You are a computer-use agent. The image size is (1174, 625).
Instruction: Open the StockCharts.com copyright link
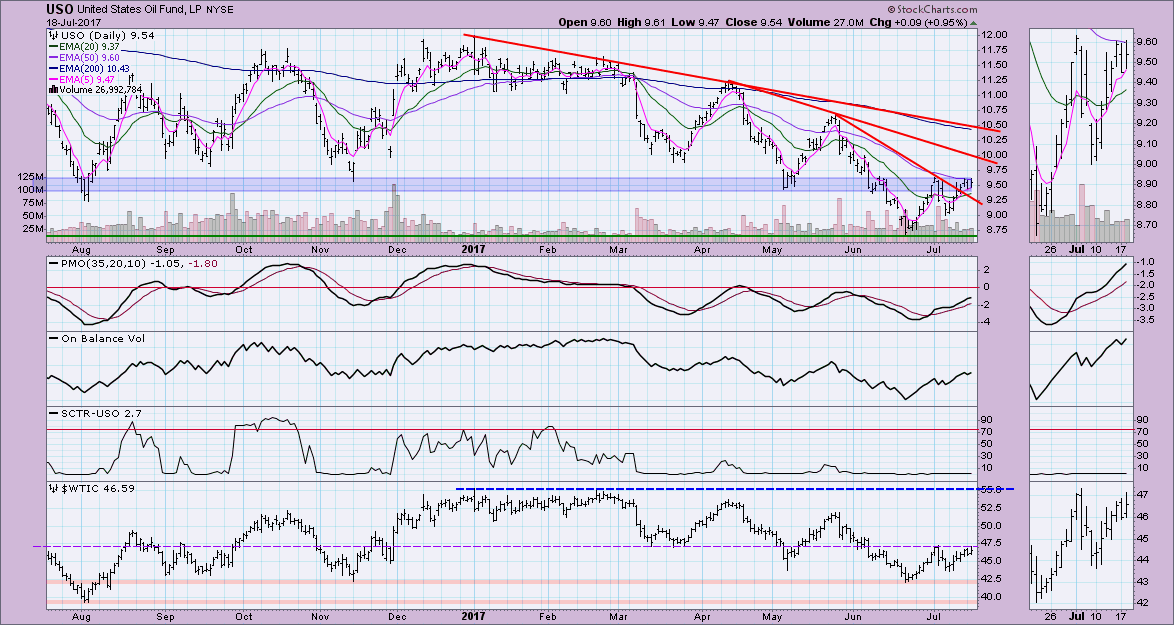931,10
